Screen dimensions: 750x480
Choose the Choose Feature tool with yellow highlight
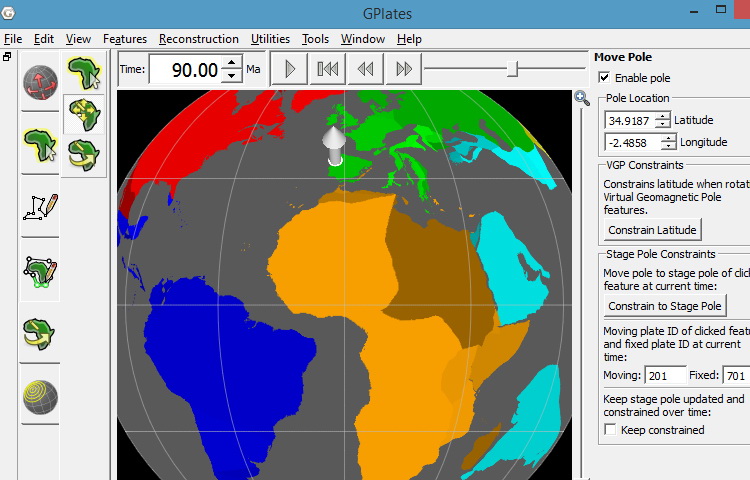click(84, 73)
